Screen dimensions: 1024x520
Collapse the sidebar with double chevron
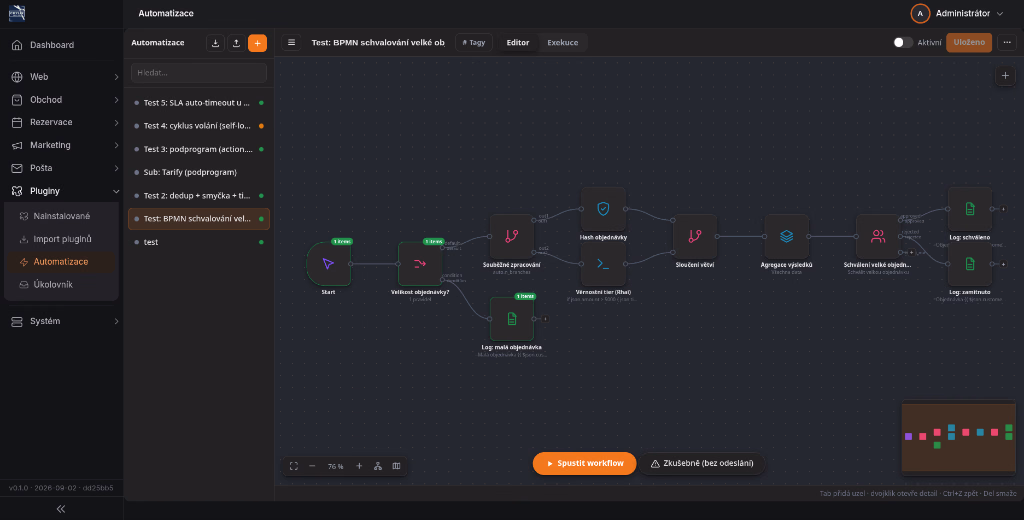[61, 509]
